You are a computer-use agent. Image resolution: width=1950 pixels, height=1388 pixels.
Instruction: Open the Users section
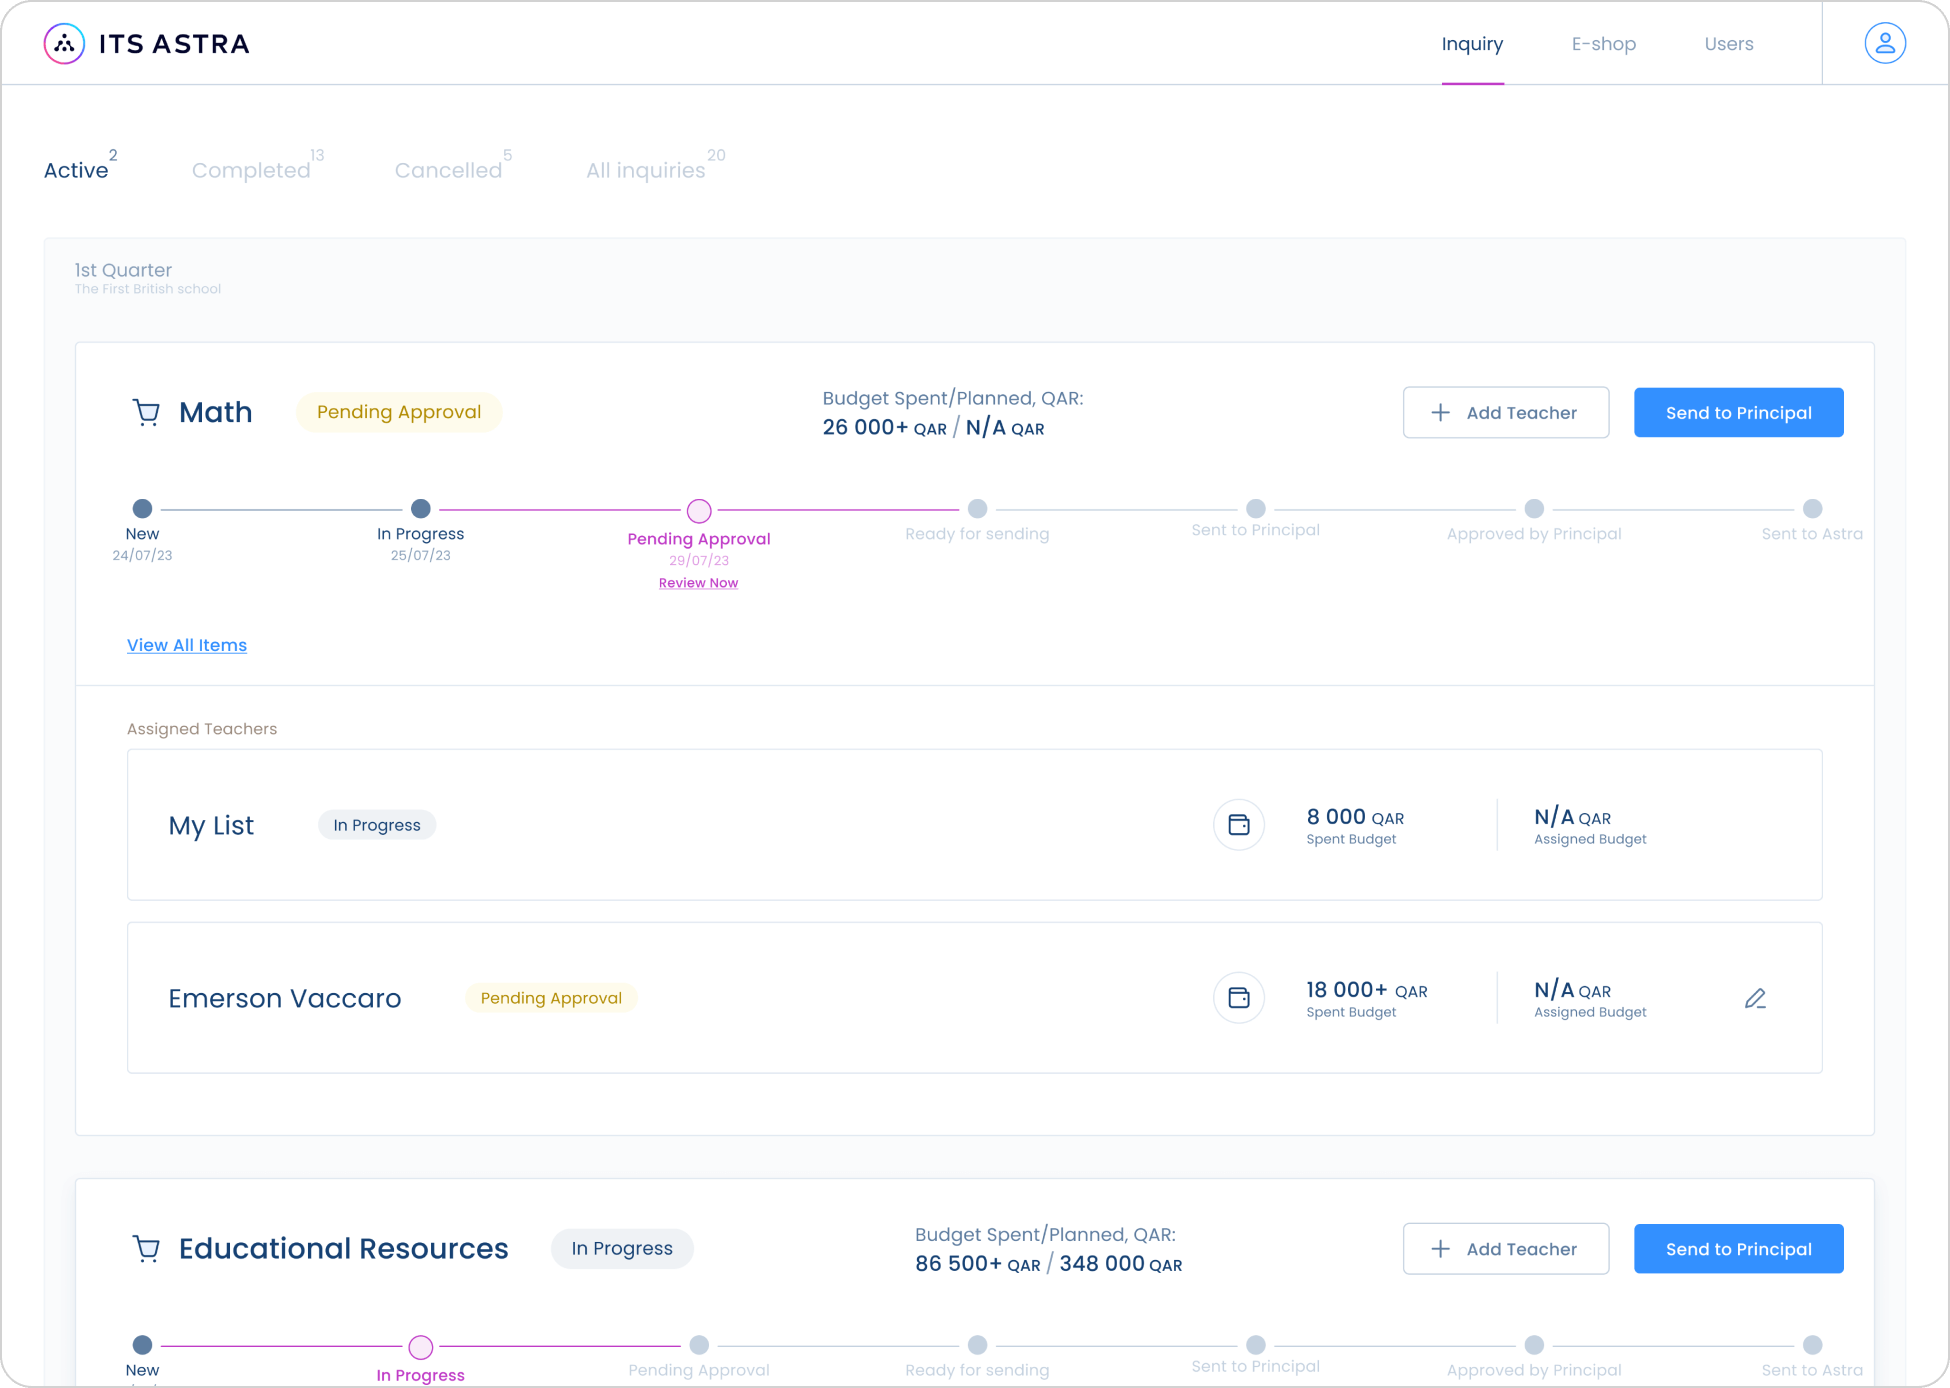click(x=1729, y=43)
